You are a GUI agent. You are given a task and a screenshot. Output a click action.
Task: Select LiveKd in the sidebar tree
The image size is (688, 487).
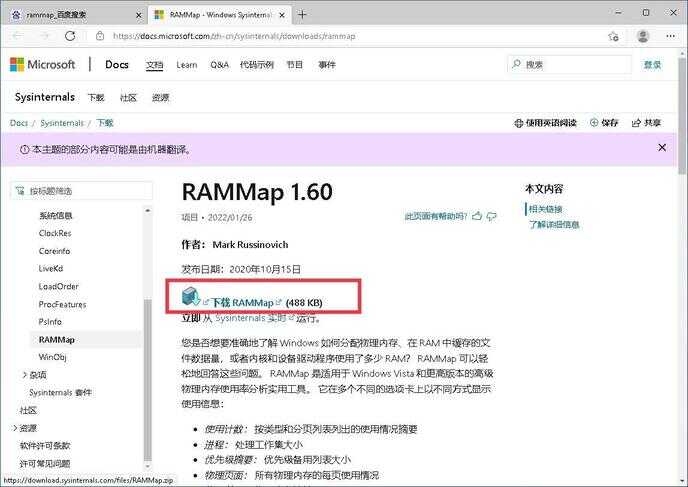click(x=51, y=269)
